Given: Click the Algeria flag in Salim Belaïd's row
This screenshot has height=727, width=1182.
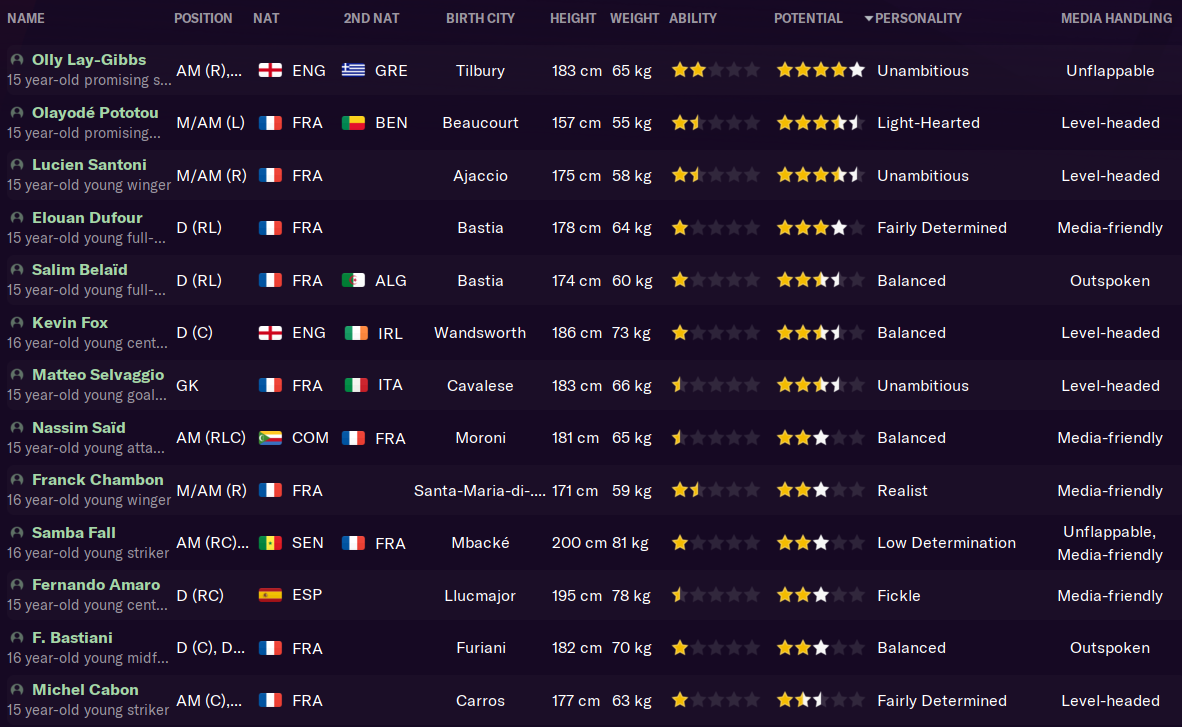Looking at the screenshot, I should tap(353, 281).
